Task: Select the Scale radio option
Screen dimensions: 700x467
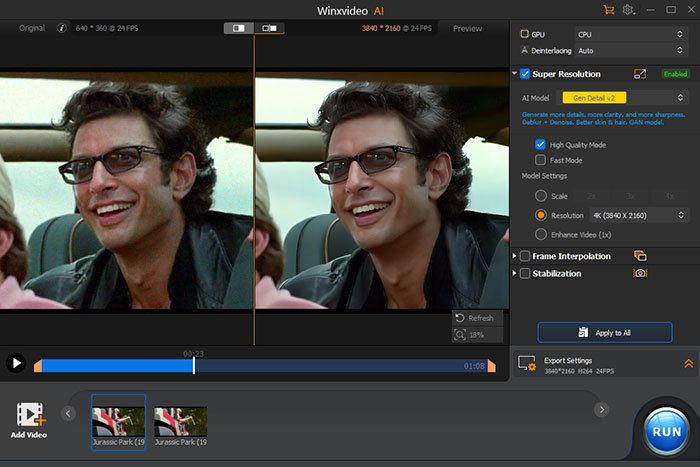Action: 541,196
